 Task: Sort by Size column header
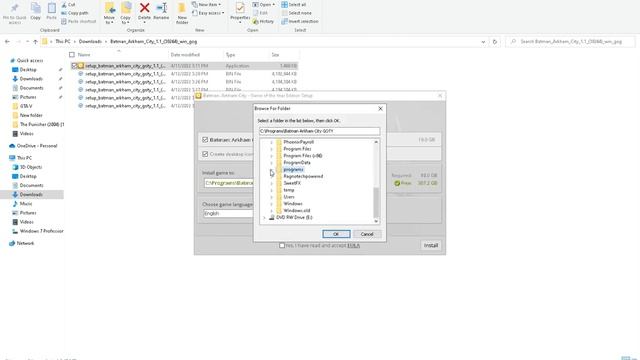pyautogui.click(x=276, y=55)
